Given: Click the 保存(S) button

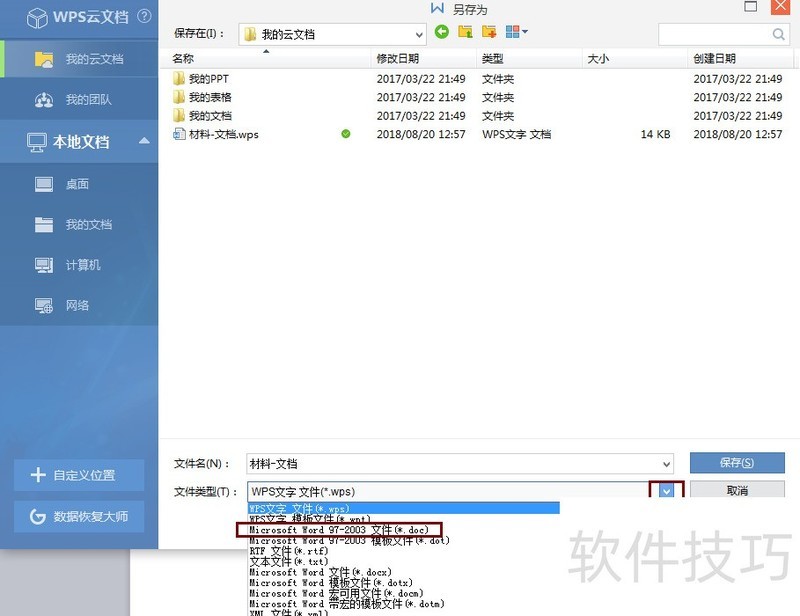Looking at the screenshot, I should (737, 463).
